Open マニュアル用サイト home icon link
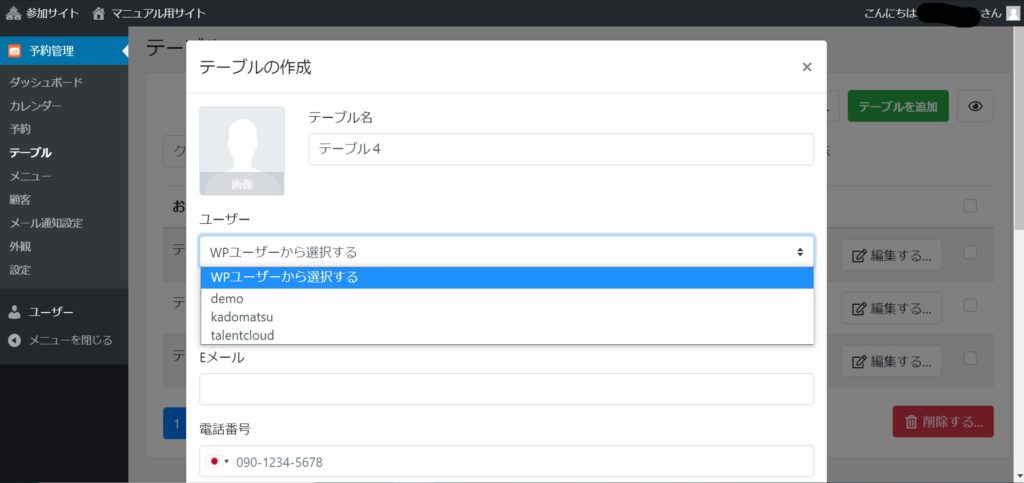 pyautogui.click(x=98, y=13)
